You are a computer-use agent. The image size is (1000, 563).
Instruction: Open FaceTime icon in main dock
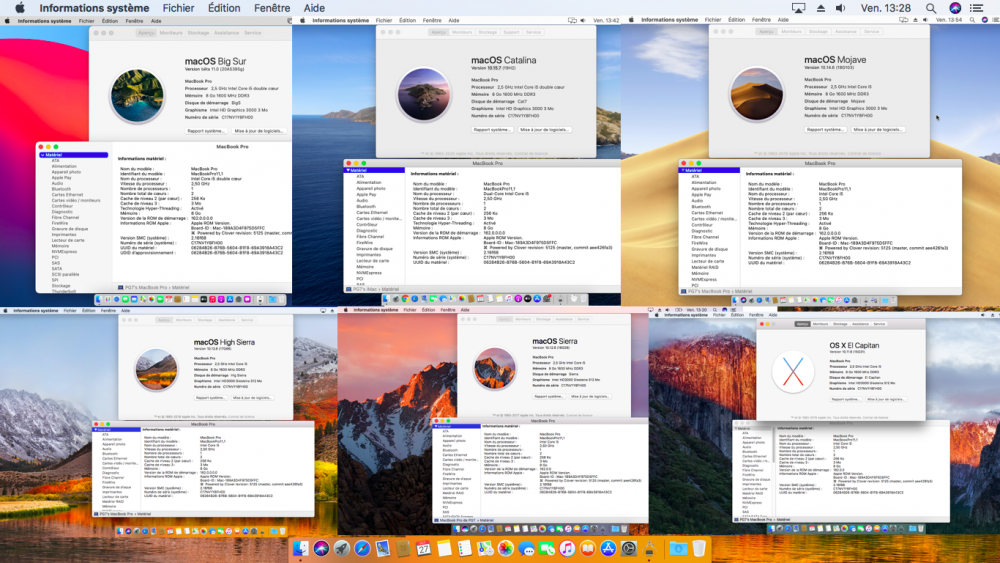coord(547,548)
